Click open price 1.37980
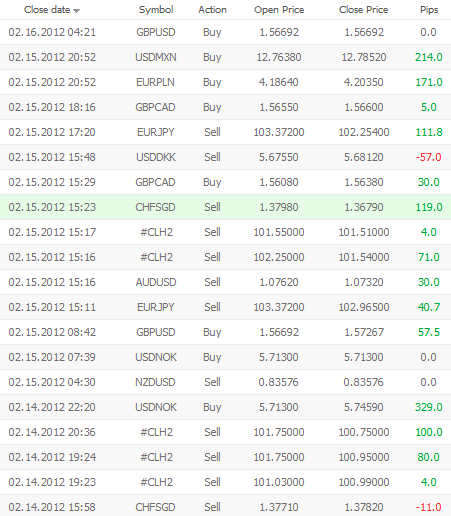 [x=279, y=207]
